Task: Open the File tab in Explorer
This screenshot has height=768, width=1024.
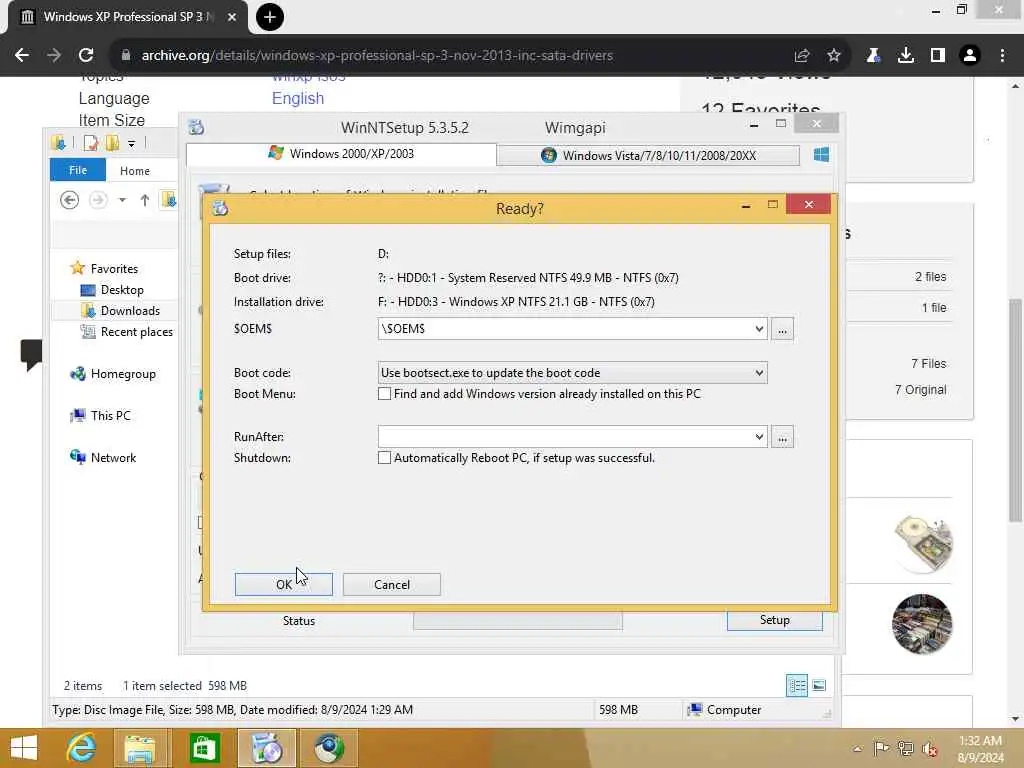Action: 78,170
